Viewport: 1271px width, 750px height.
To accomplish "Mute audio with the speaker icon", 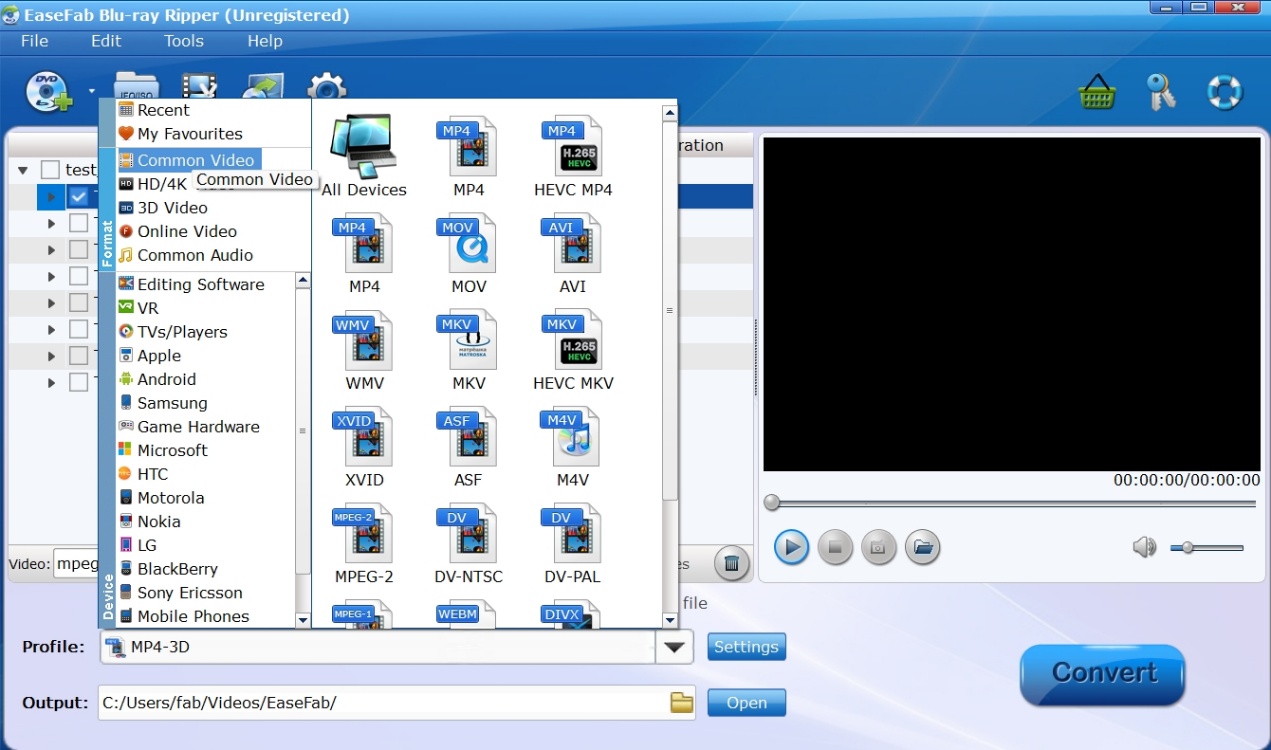I will [1144, 547].
